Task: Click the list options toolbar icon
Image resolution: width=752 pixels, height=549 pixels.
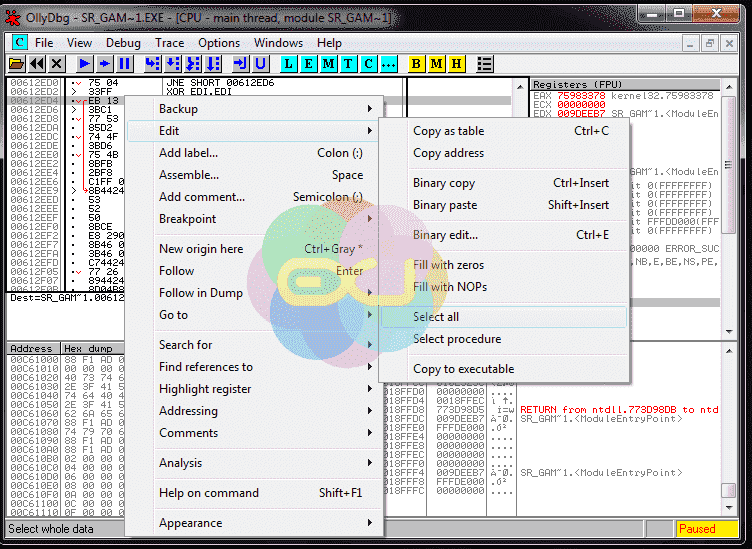Action: (485, 63)
